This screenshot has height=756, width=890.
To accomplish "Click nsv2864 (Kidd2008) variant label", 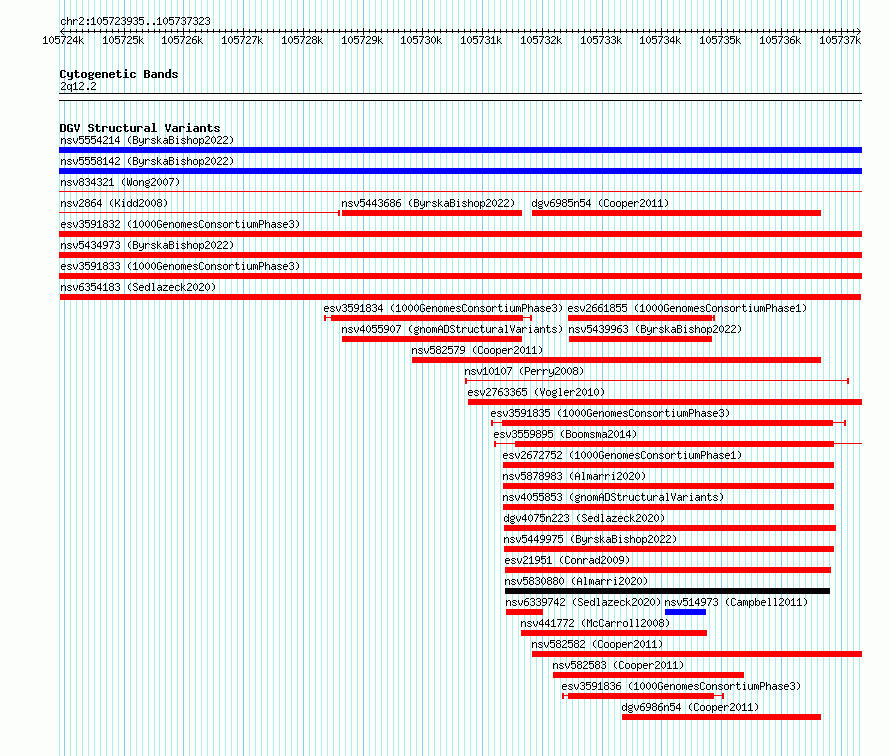I will tap(114, 203).
